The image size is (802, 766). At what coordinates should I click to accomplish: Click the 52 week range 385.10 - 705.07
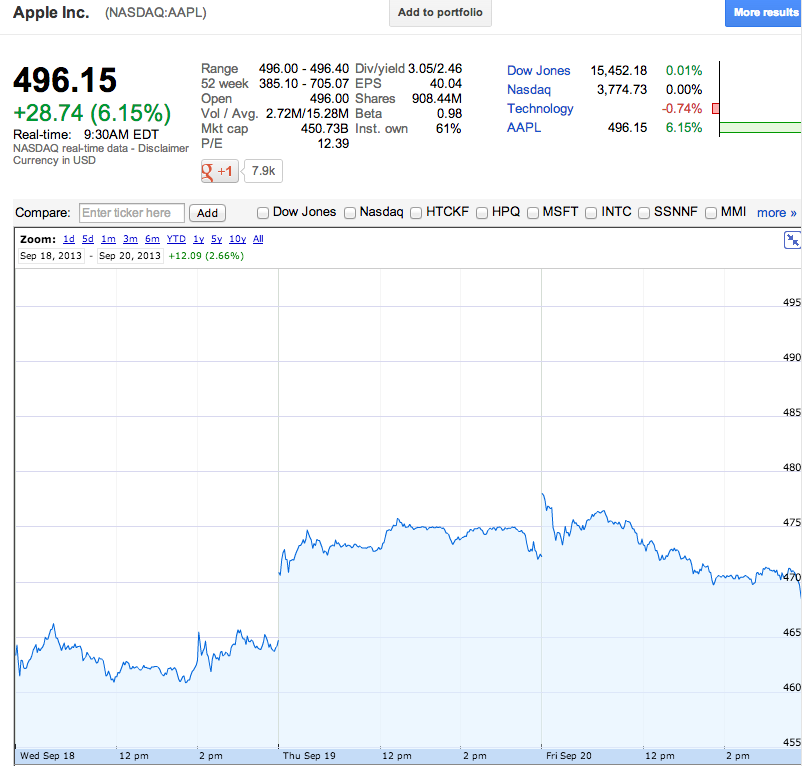pos(304,83)
